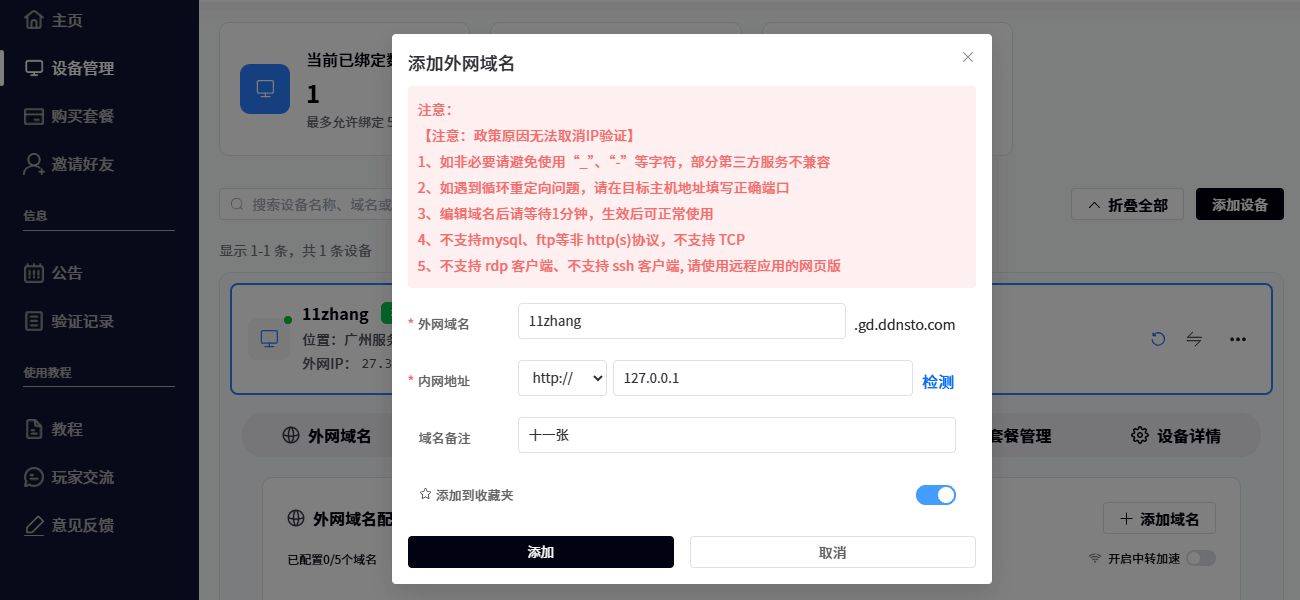Click the search icon in device search box

click(x=238, y=204)
